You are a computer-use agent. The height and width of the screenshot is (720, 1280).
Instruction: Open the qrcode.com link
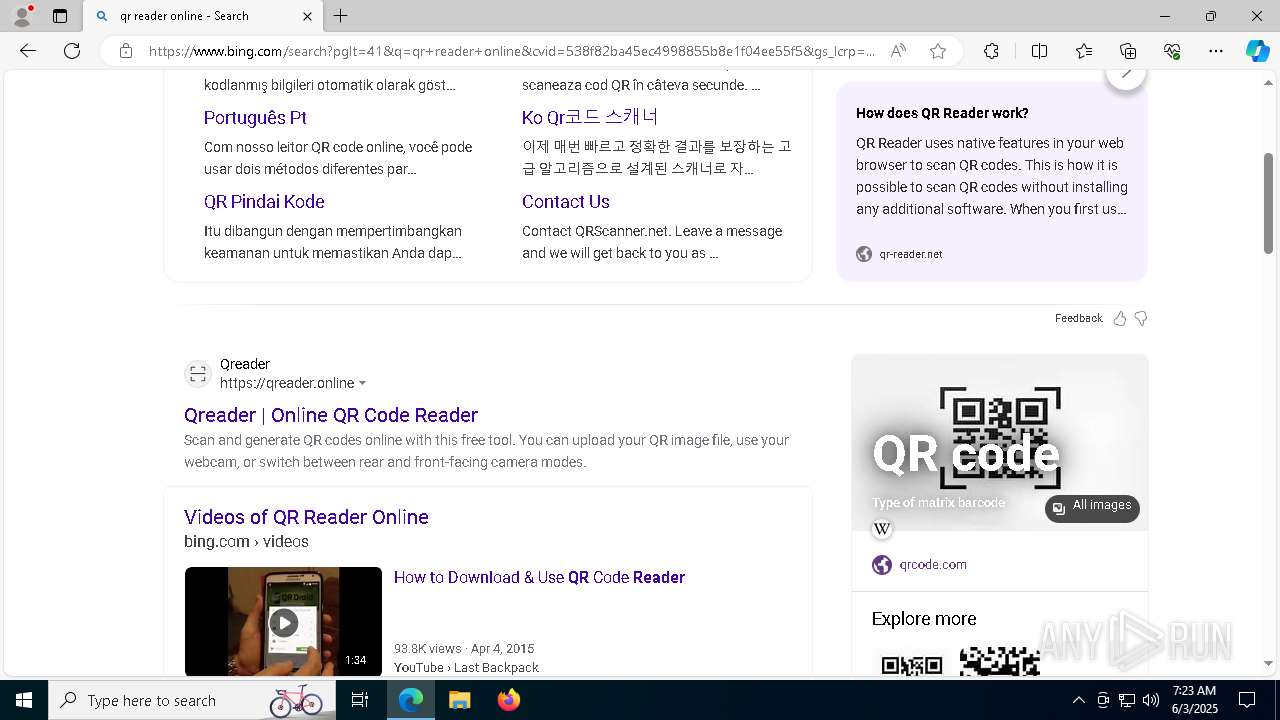point(933,565)
